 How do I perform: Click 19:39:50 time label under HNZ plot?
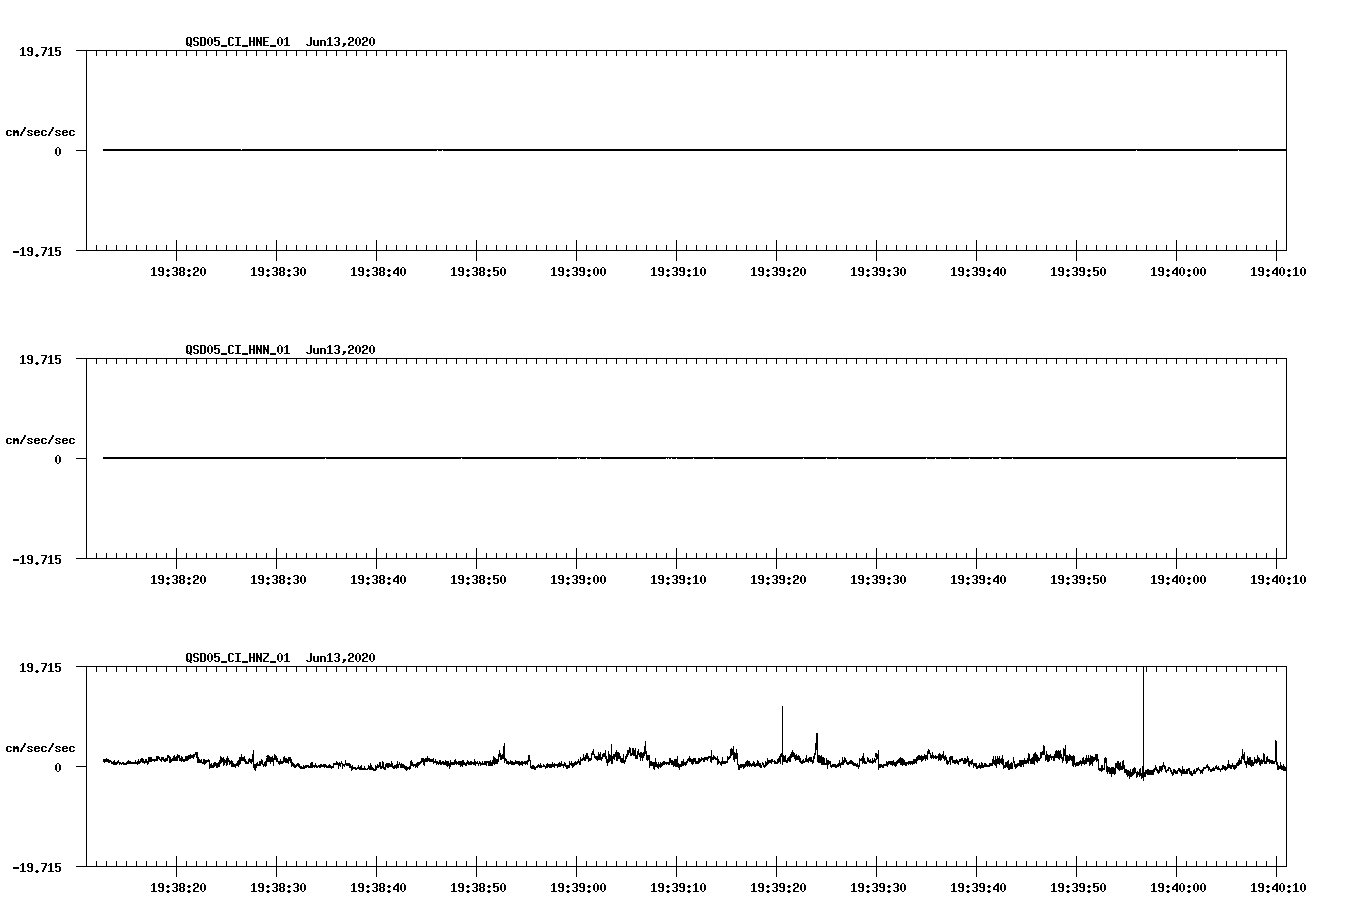[1078, 888]
